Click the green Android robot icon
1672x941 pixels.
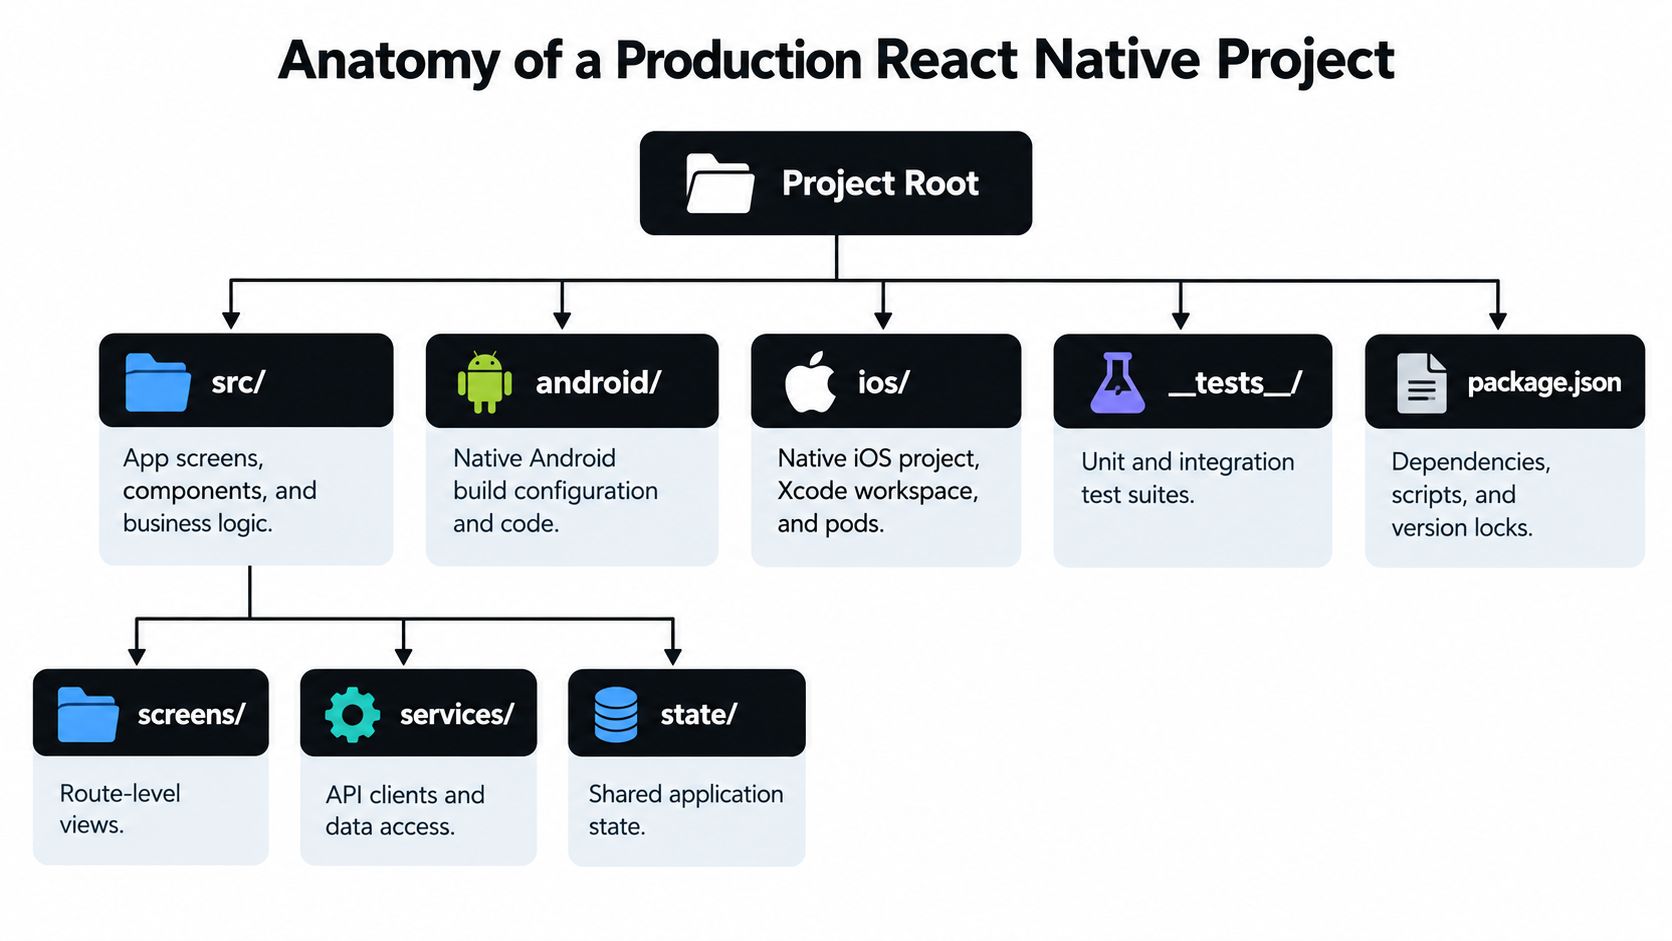(x=485, y=382)
